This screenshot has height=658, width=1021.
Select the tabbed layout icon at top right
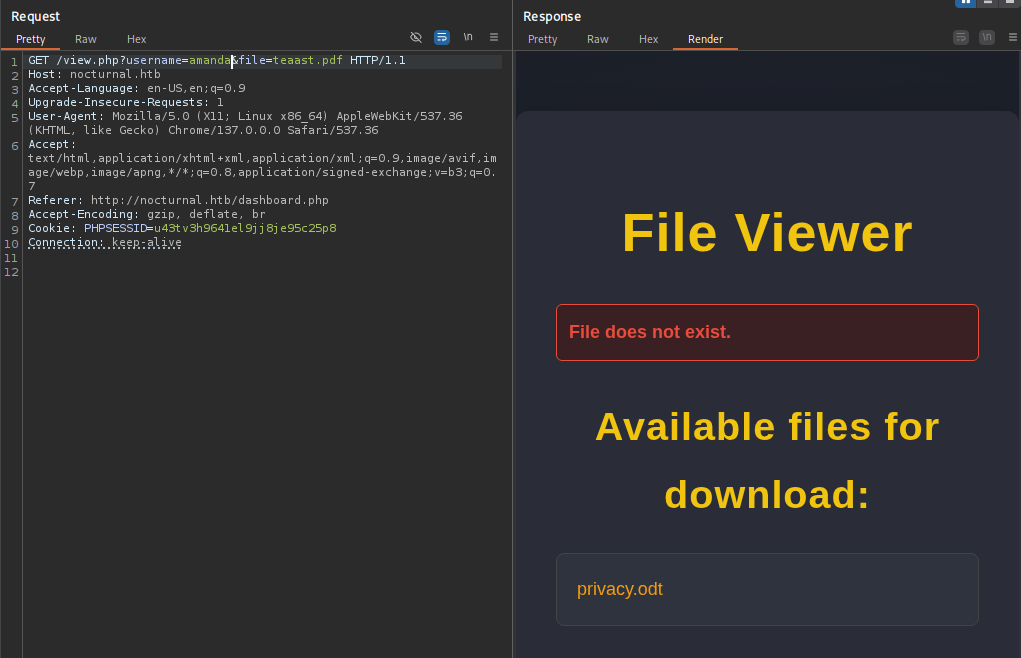click(x=1008, y=3)
